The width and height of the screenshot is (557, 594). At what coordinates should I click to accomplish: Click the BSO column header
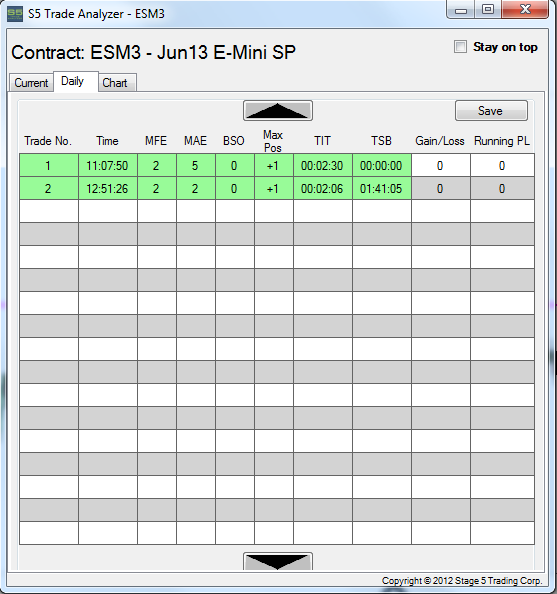pyautogui.click(x=234, y=141)
